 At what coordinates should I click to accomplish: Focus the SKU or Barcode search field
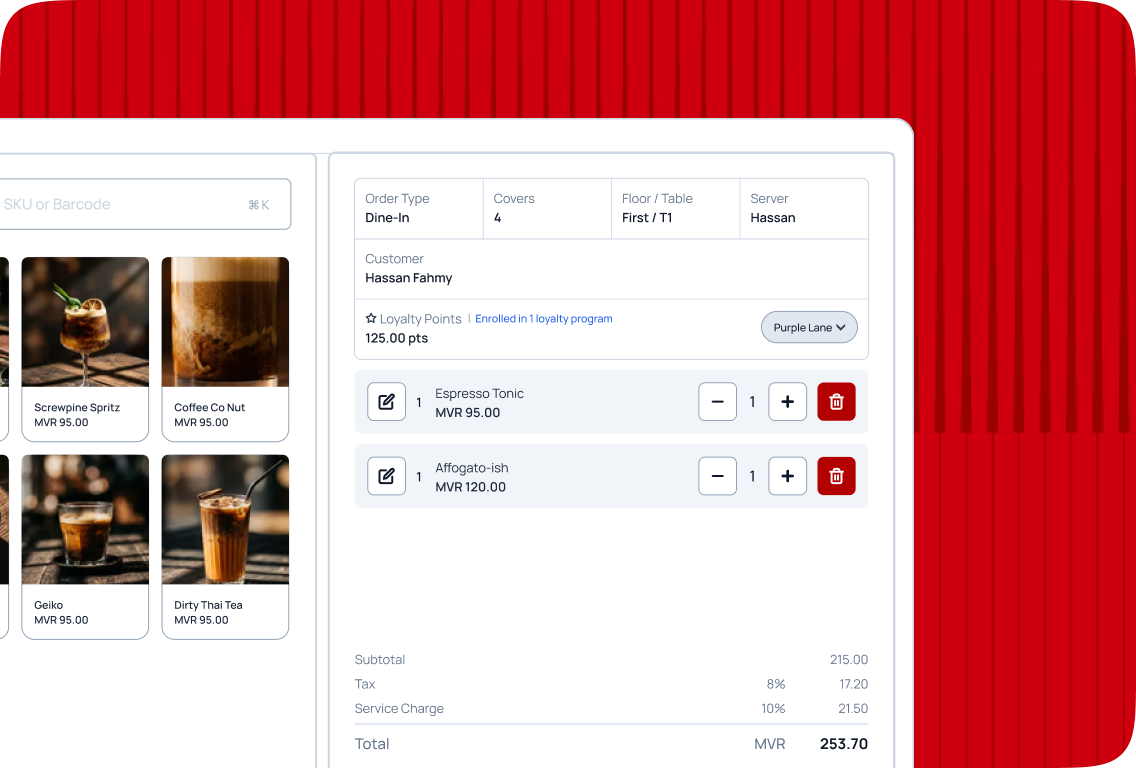point(144,204)
